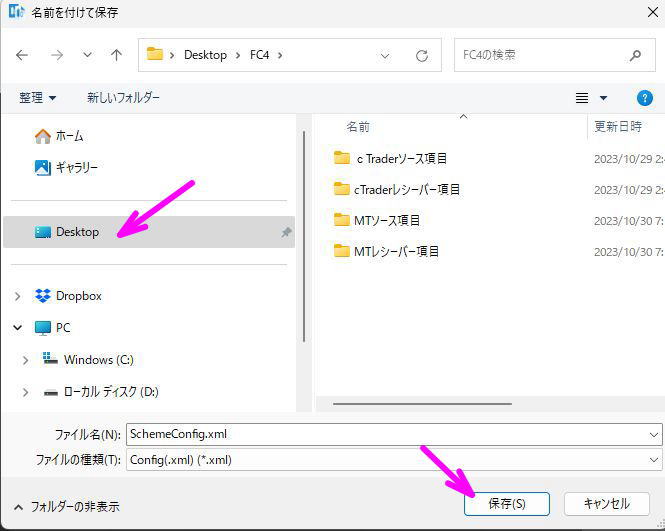Click the search magnifier icon
Screen dimensions: 665x531
pos(635,55)
